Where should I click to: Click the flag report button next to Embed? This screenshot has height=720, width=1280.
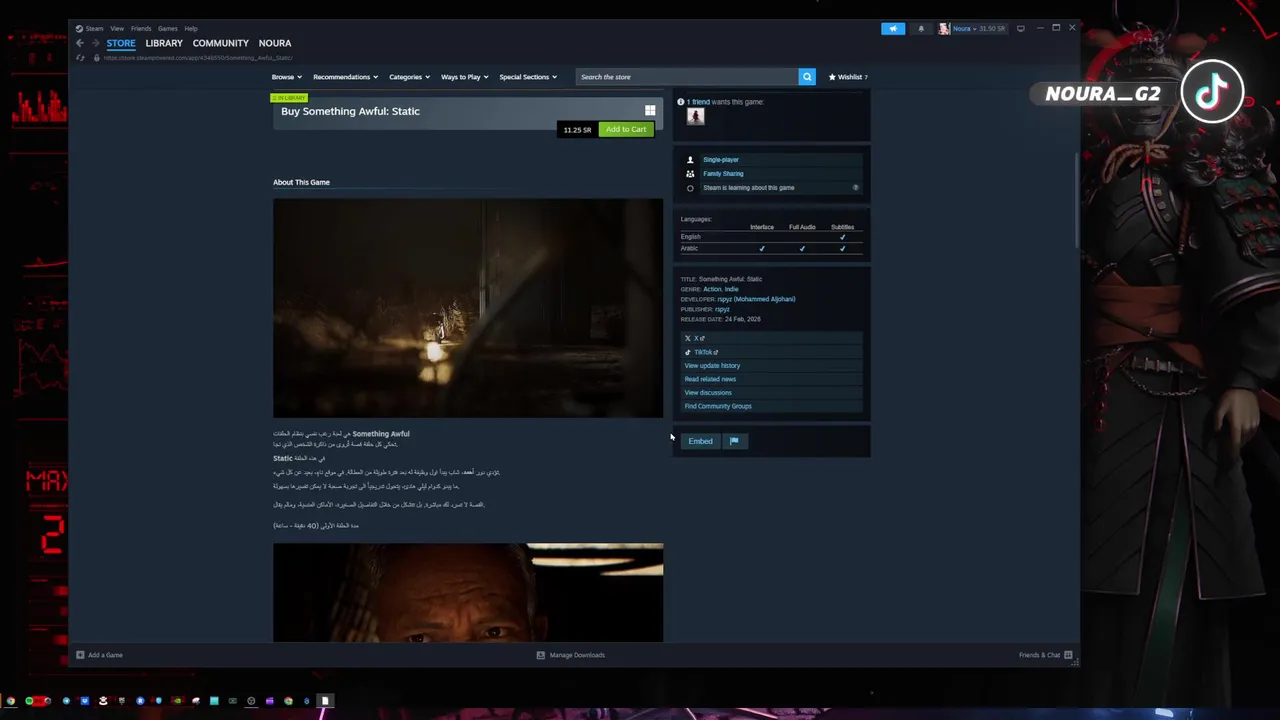734,441
